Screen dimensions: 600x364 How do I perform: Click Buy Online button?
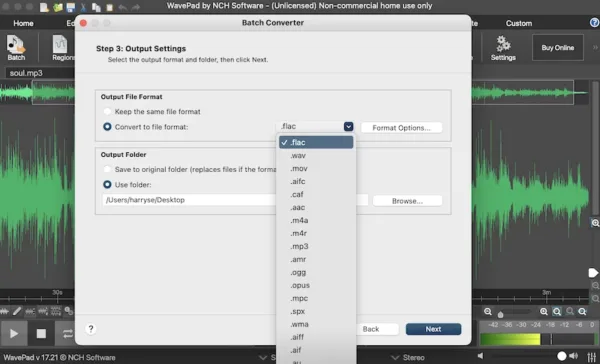558,48
